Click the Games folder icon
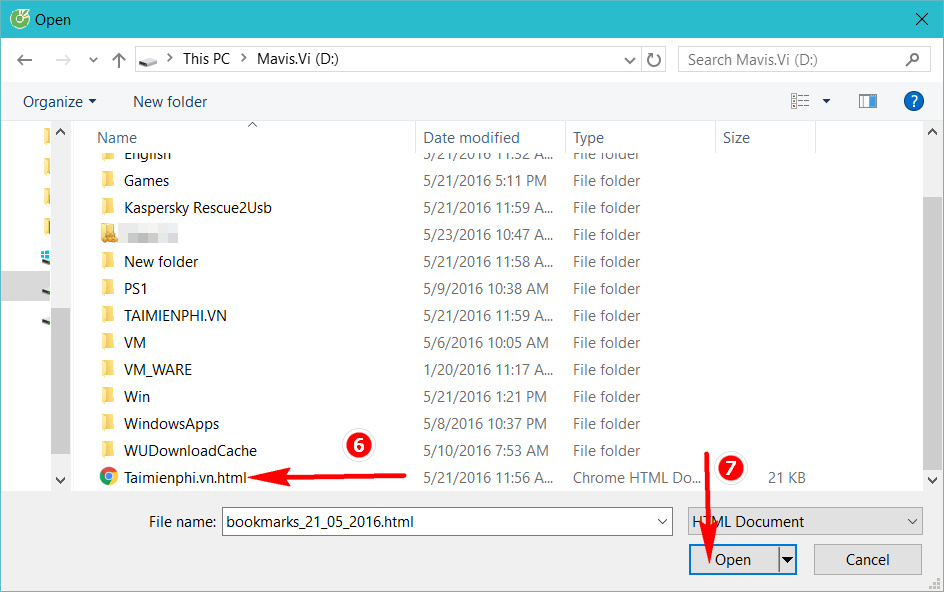Screen dimensions: 944x592 coord(108,181)
